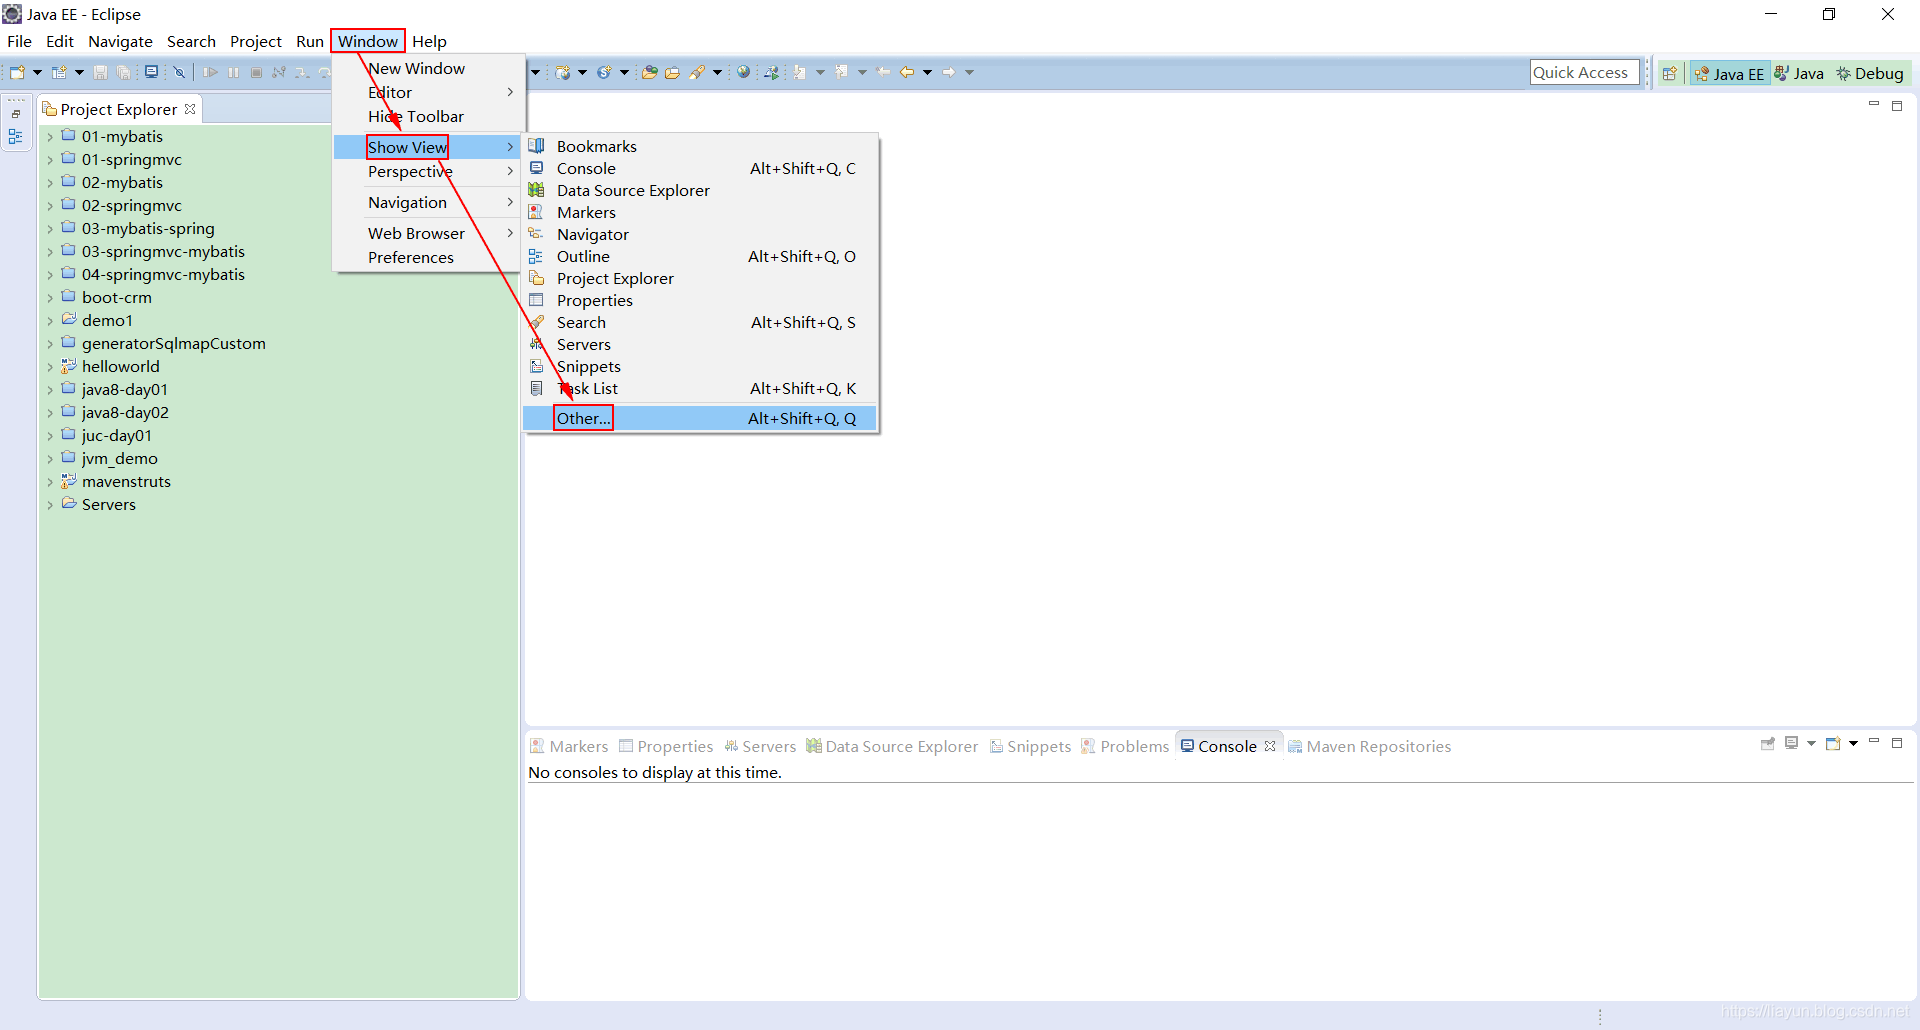Switch to the Properties tab
The width and height of the screenshot is (1920, 1030).
point(666,746)
